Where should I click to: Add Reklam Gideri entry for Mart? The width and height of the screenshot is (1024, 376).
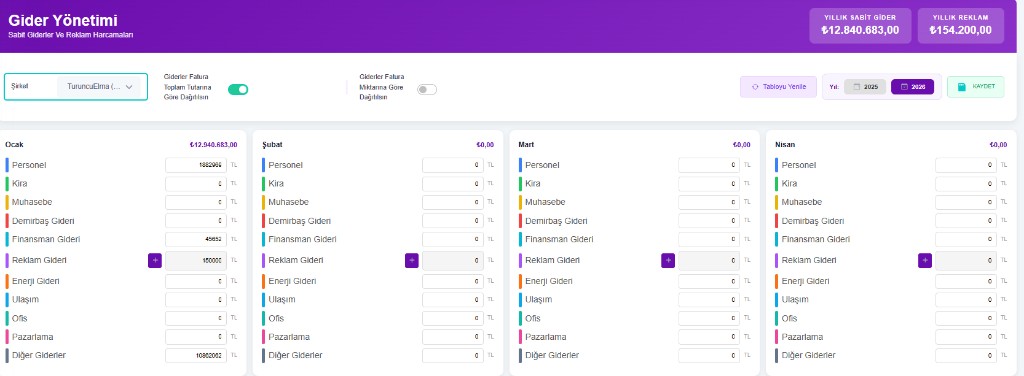[667, 260]
